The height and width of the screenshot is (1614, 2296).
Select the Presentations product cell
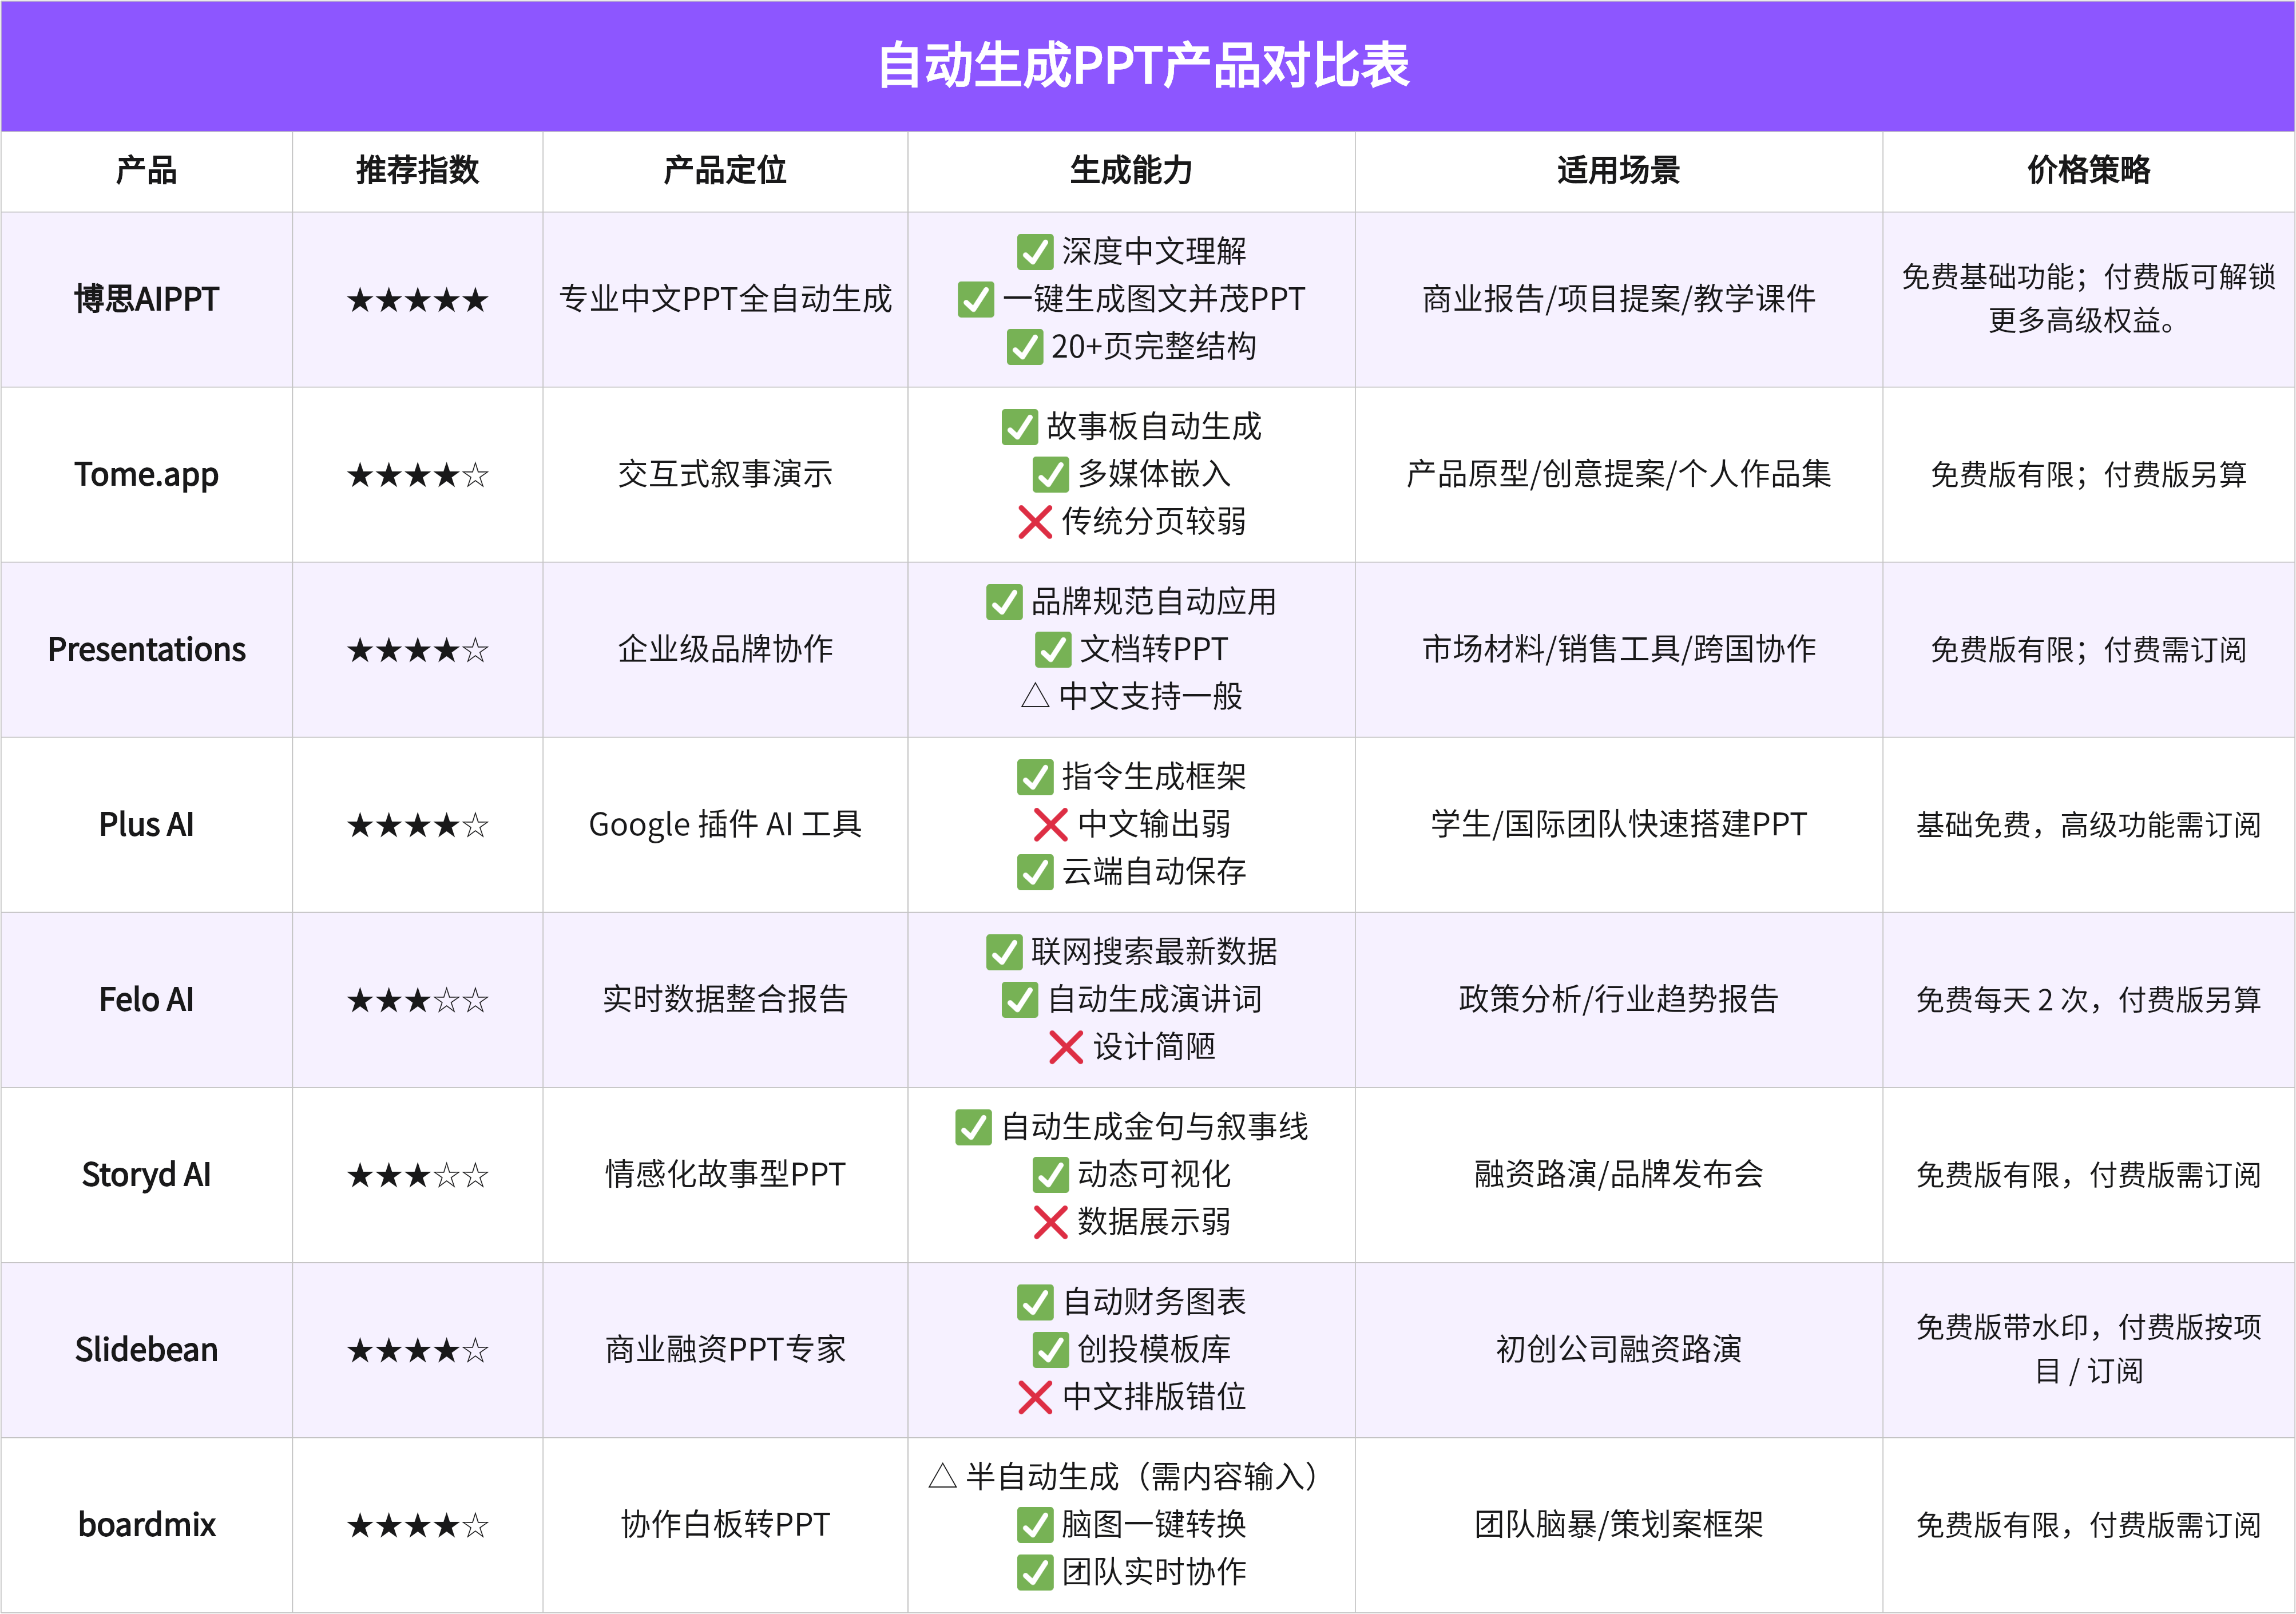[x=146, y=649]
